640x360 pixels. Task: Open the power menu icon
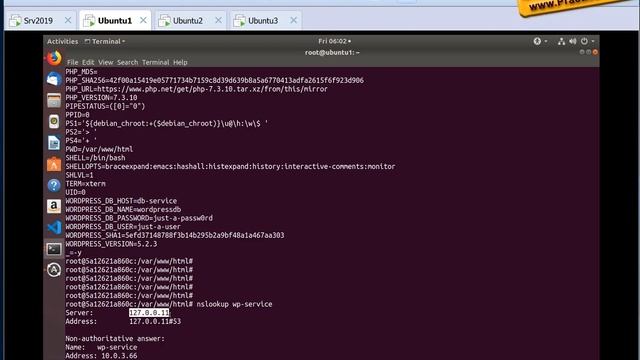584,41
